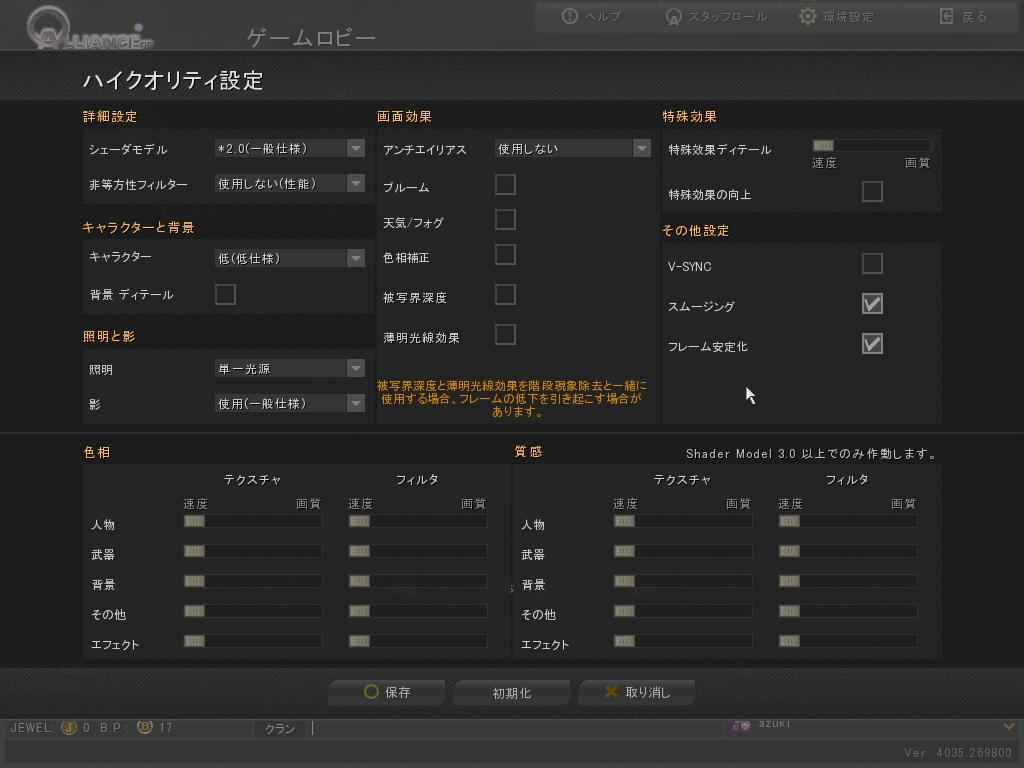Click the Help (ヘルプ) exclamation icon

[569, 16]
